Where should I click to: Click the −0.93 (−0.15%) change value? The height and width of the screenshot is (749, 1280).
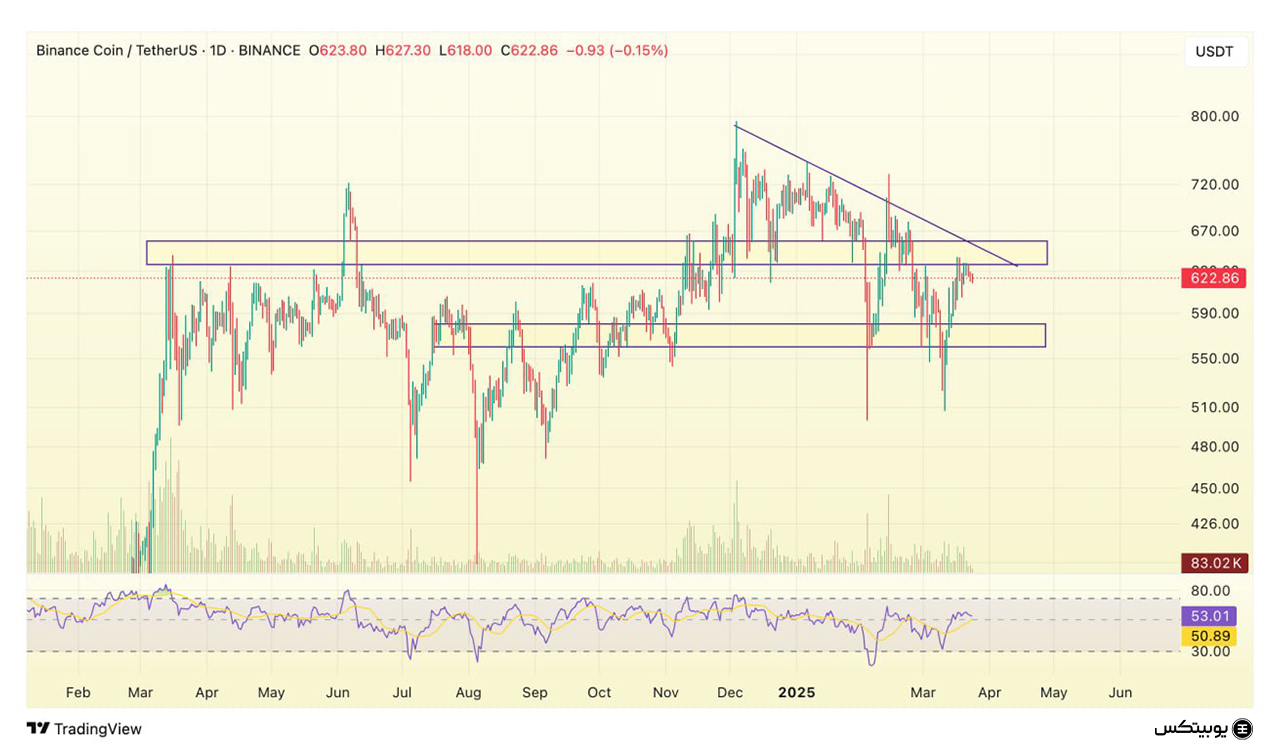coord(617,50)
